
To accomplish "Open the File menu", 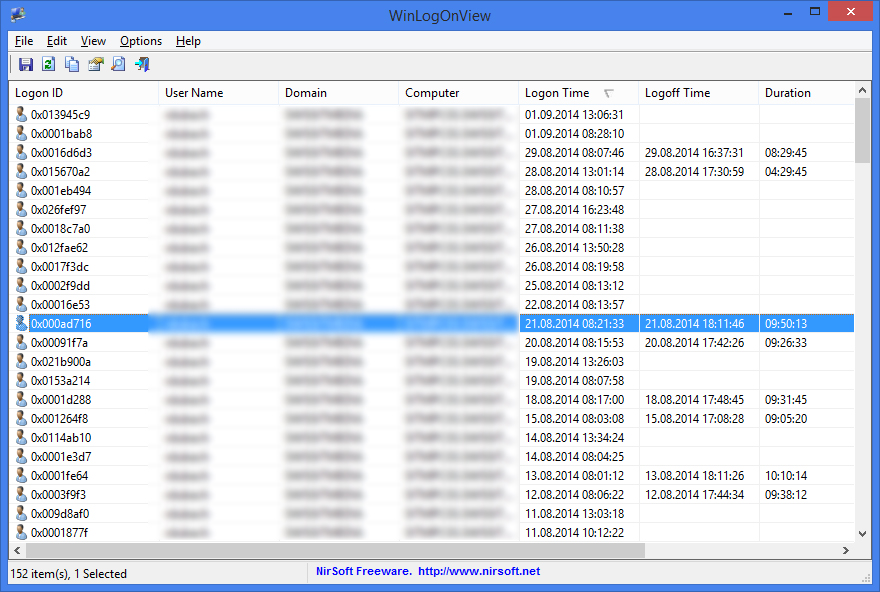I will pyautogui.click(x=24, y=41).
